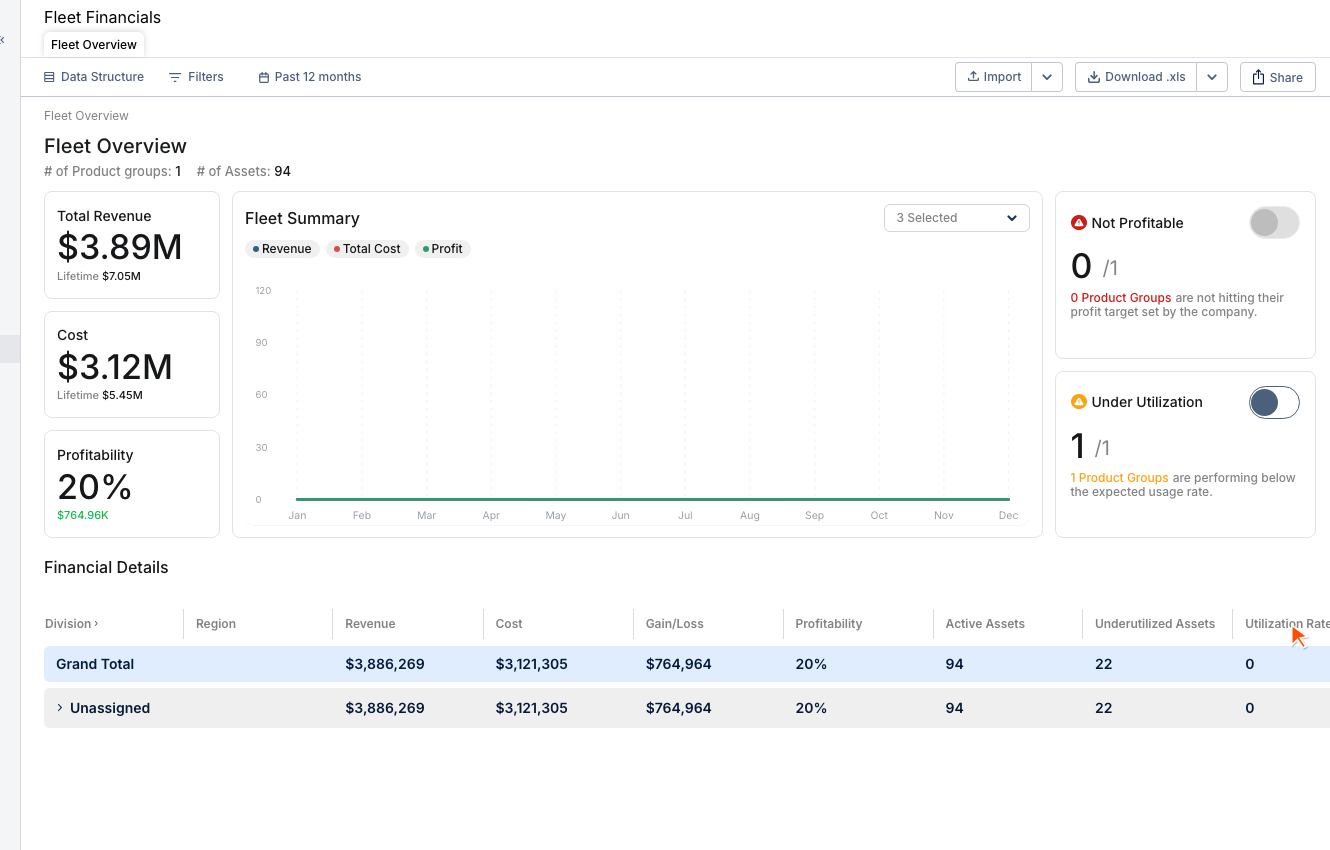This screenshot has height=850, width=1330.
Task: Open the Fleet Overview tab
Action: point(94,44)
